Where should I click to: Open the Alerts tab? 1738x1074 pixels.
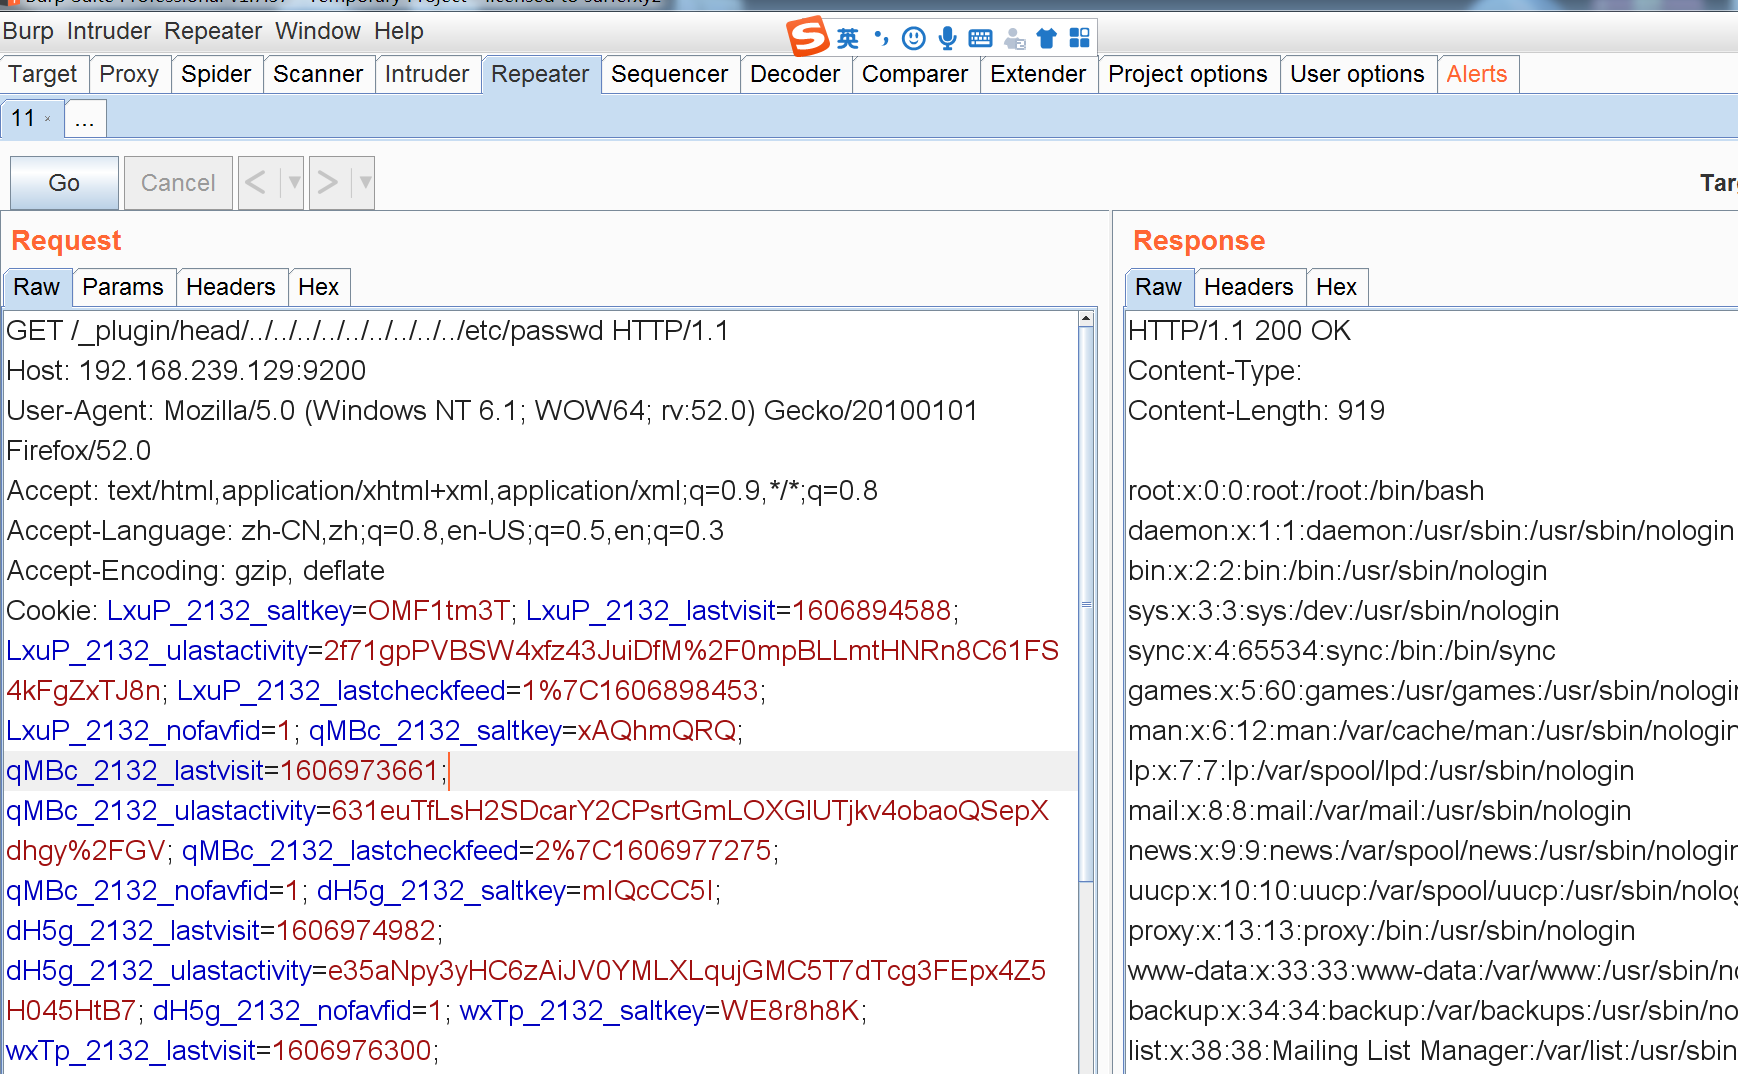point(1478,73)
